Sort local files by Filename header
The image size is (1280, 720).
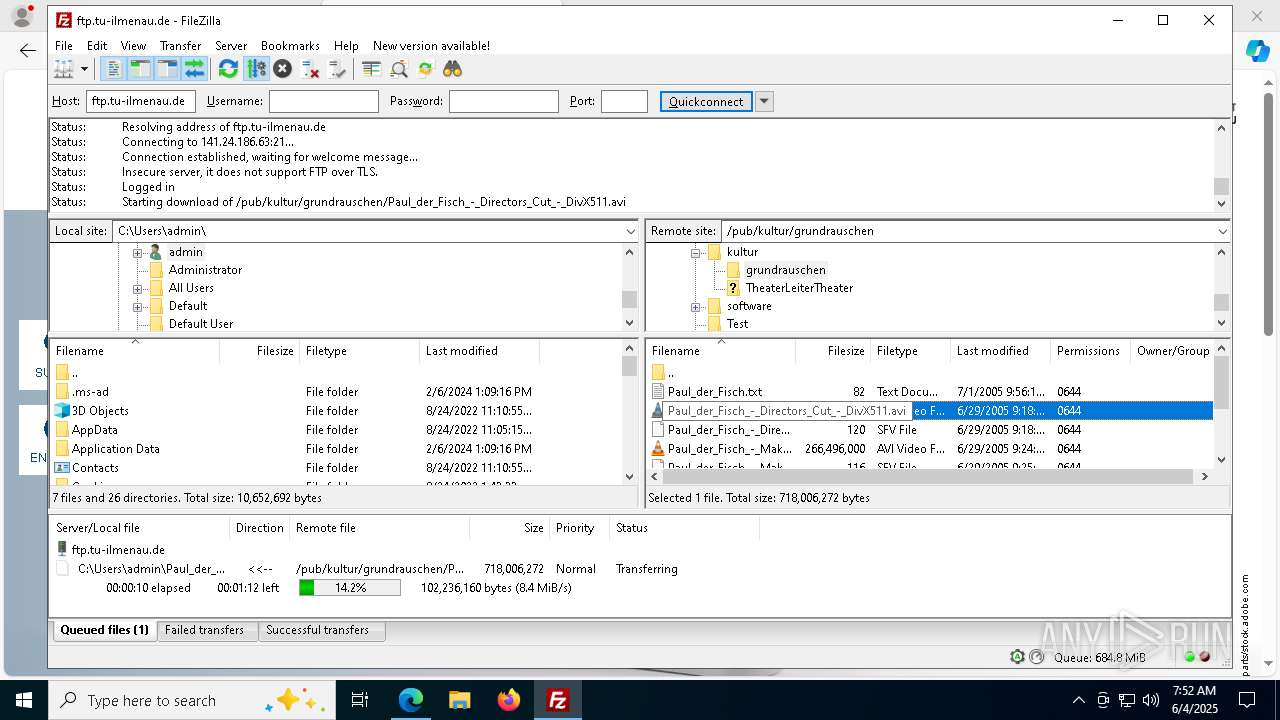point(135,351)
